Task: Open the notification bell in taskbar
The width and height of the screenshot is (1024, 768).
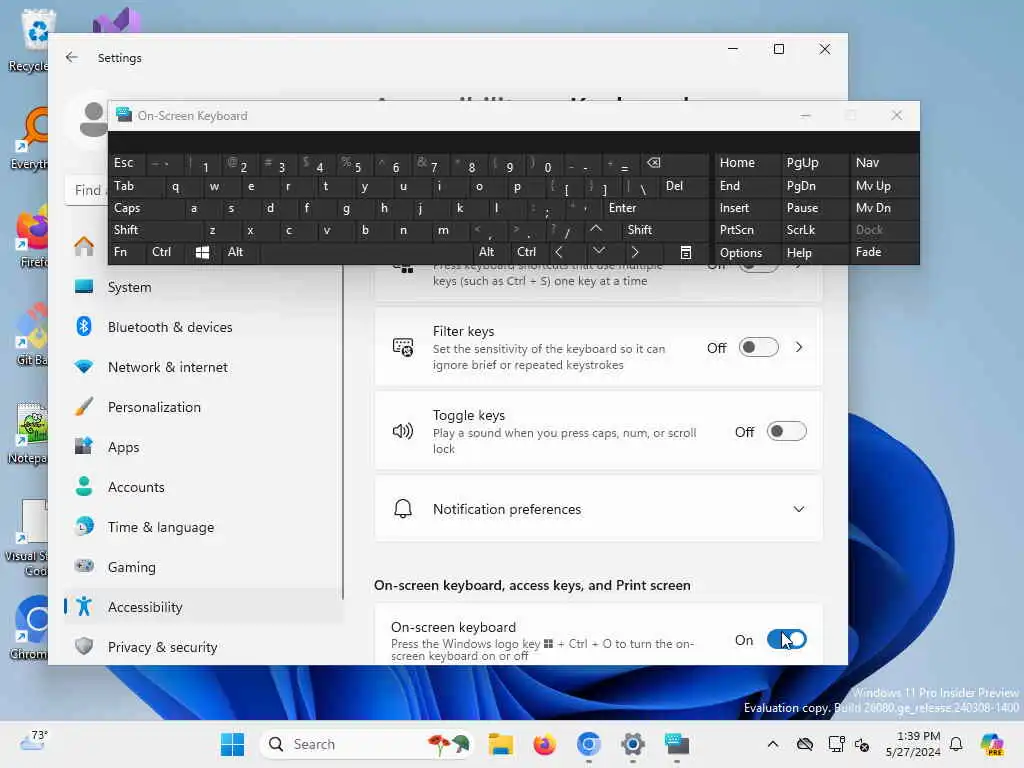Action: [956, 744]
